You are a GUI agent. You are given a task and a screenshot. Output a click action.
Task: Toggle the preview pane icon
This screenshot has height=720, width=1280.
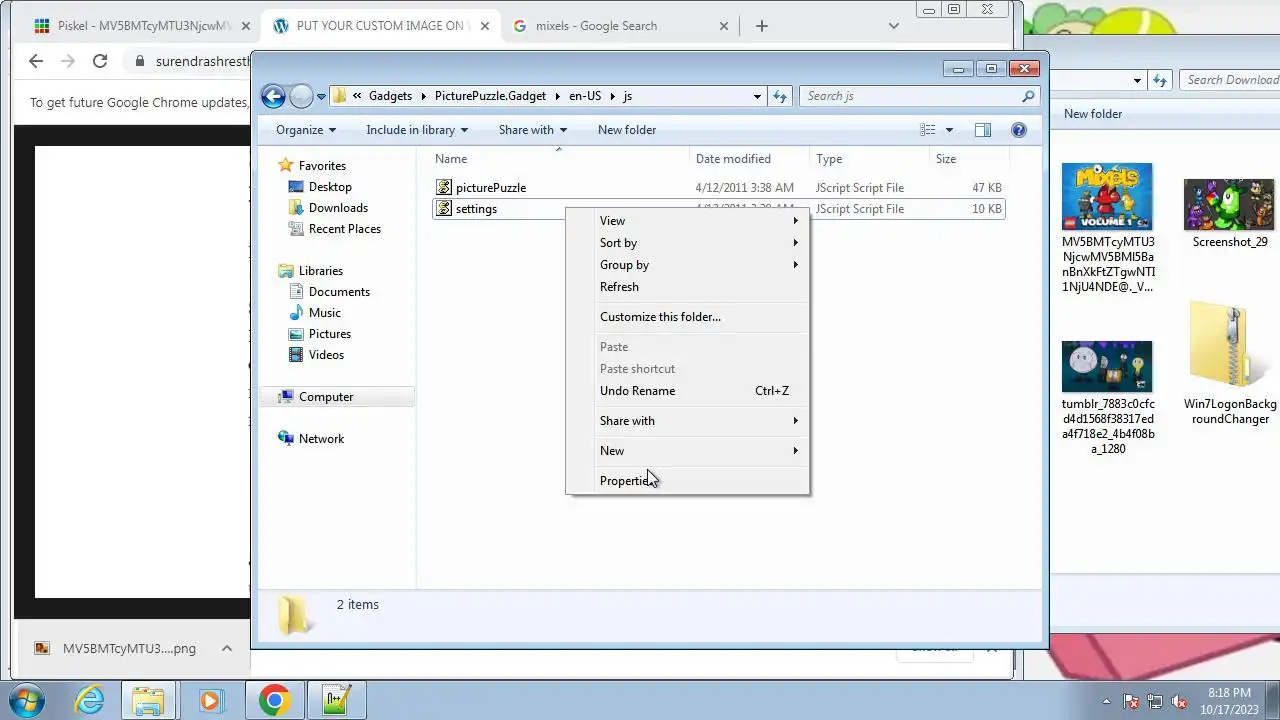983,130
